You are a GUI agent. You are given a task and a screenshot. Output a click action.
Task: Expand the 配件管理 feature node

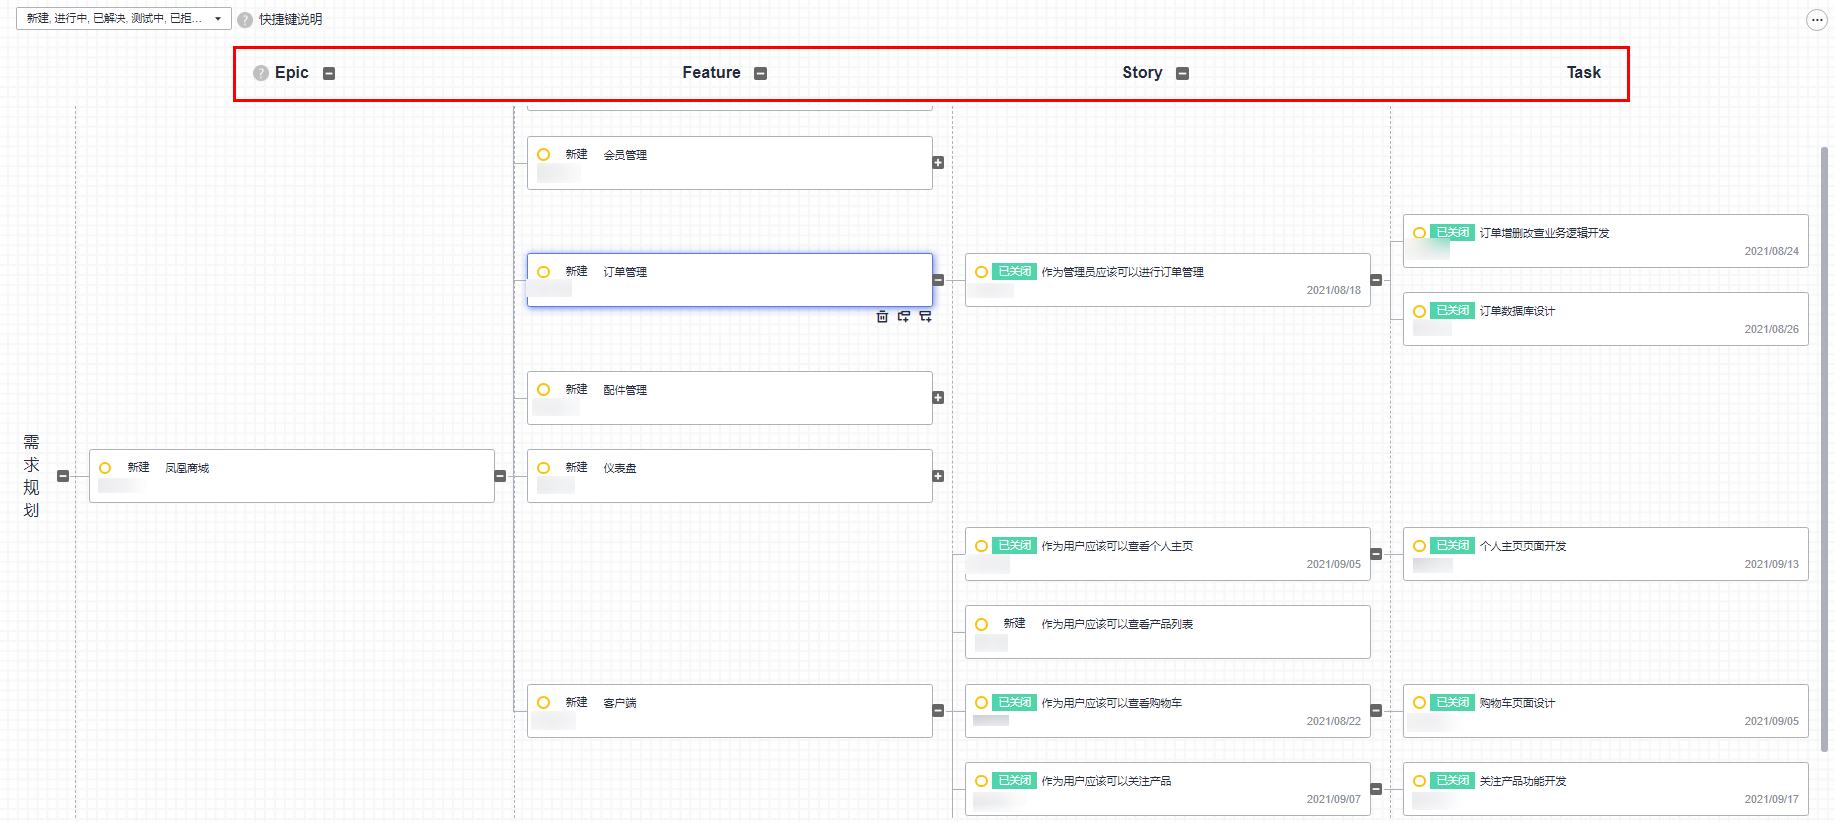point(938,398)
